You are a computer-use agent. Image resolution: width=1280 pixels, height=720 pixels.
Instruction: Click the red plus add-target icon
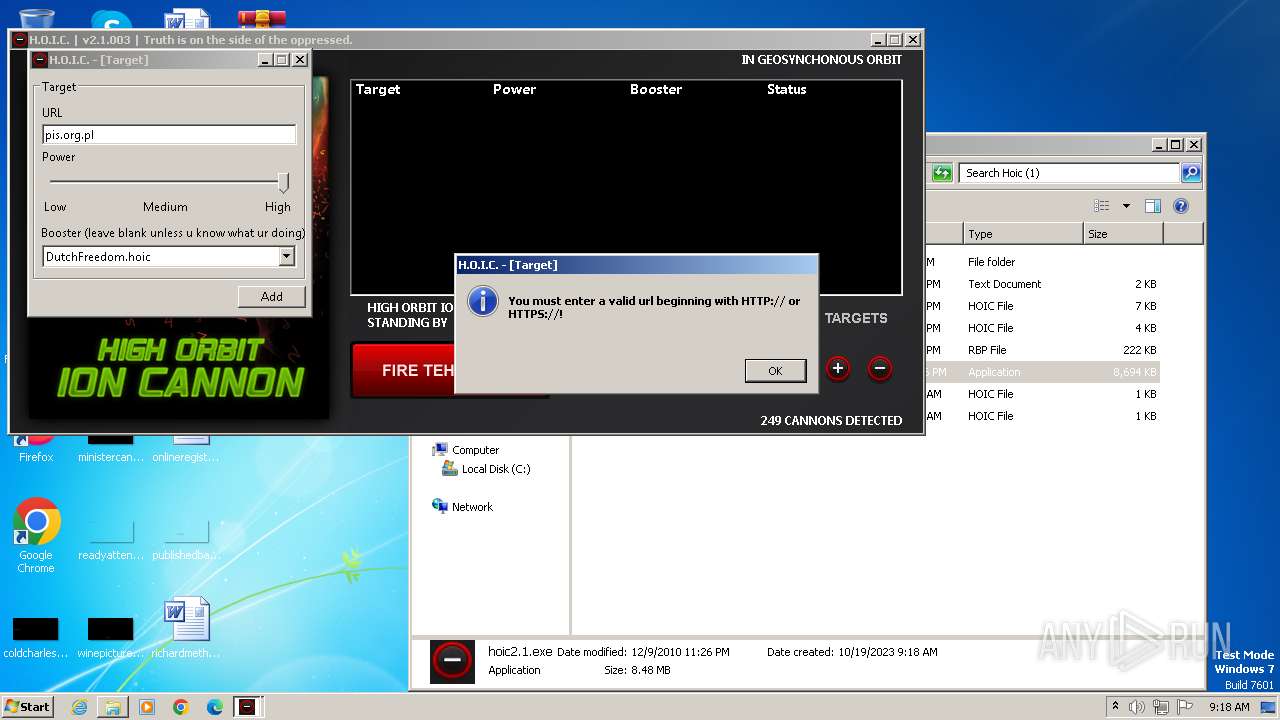tap(838, 368)
